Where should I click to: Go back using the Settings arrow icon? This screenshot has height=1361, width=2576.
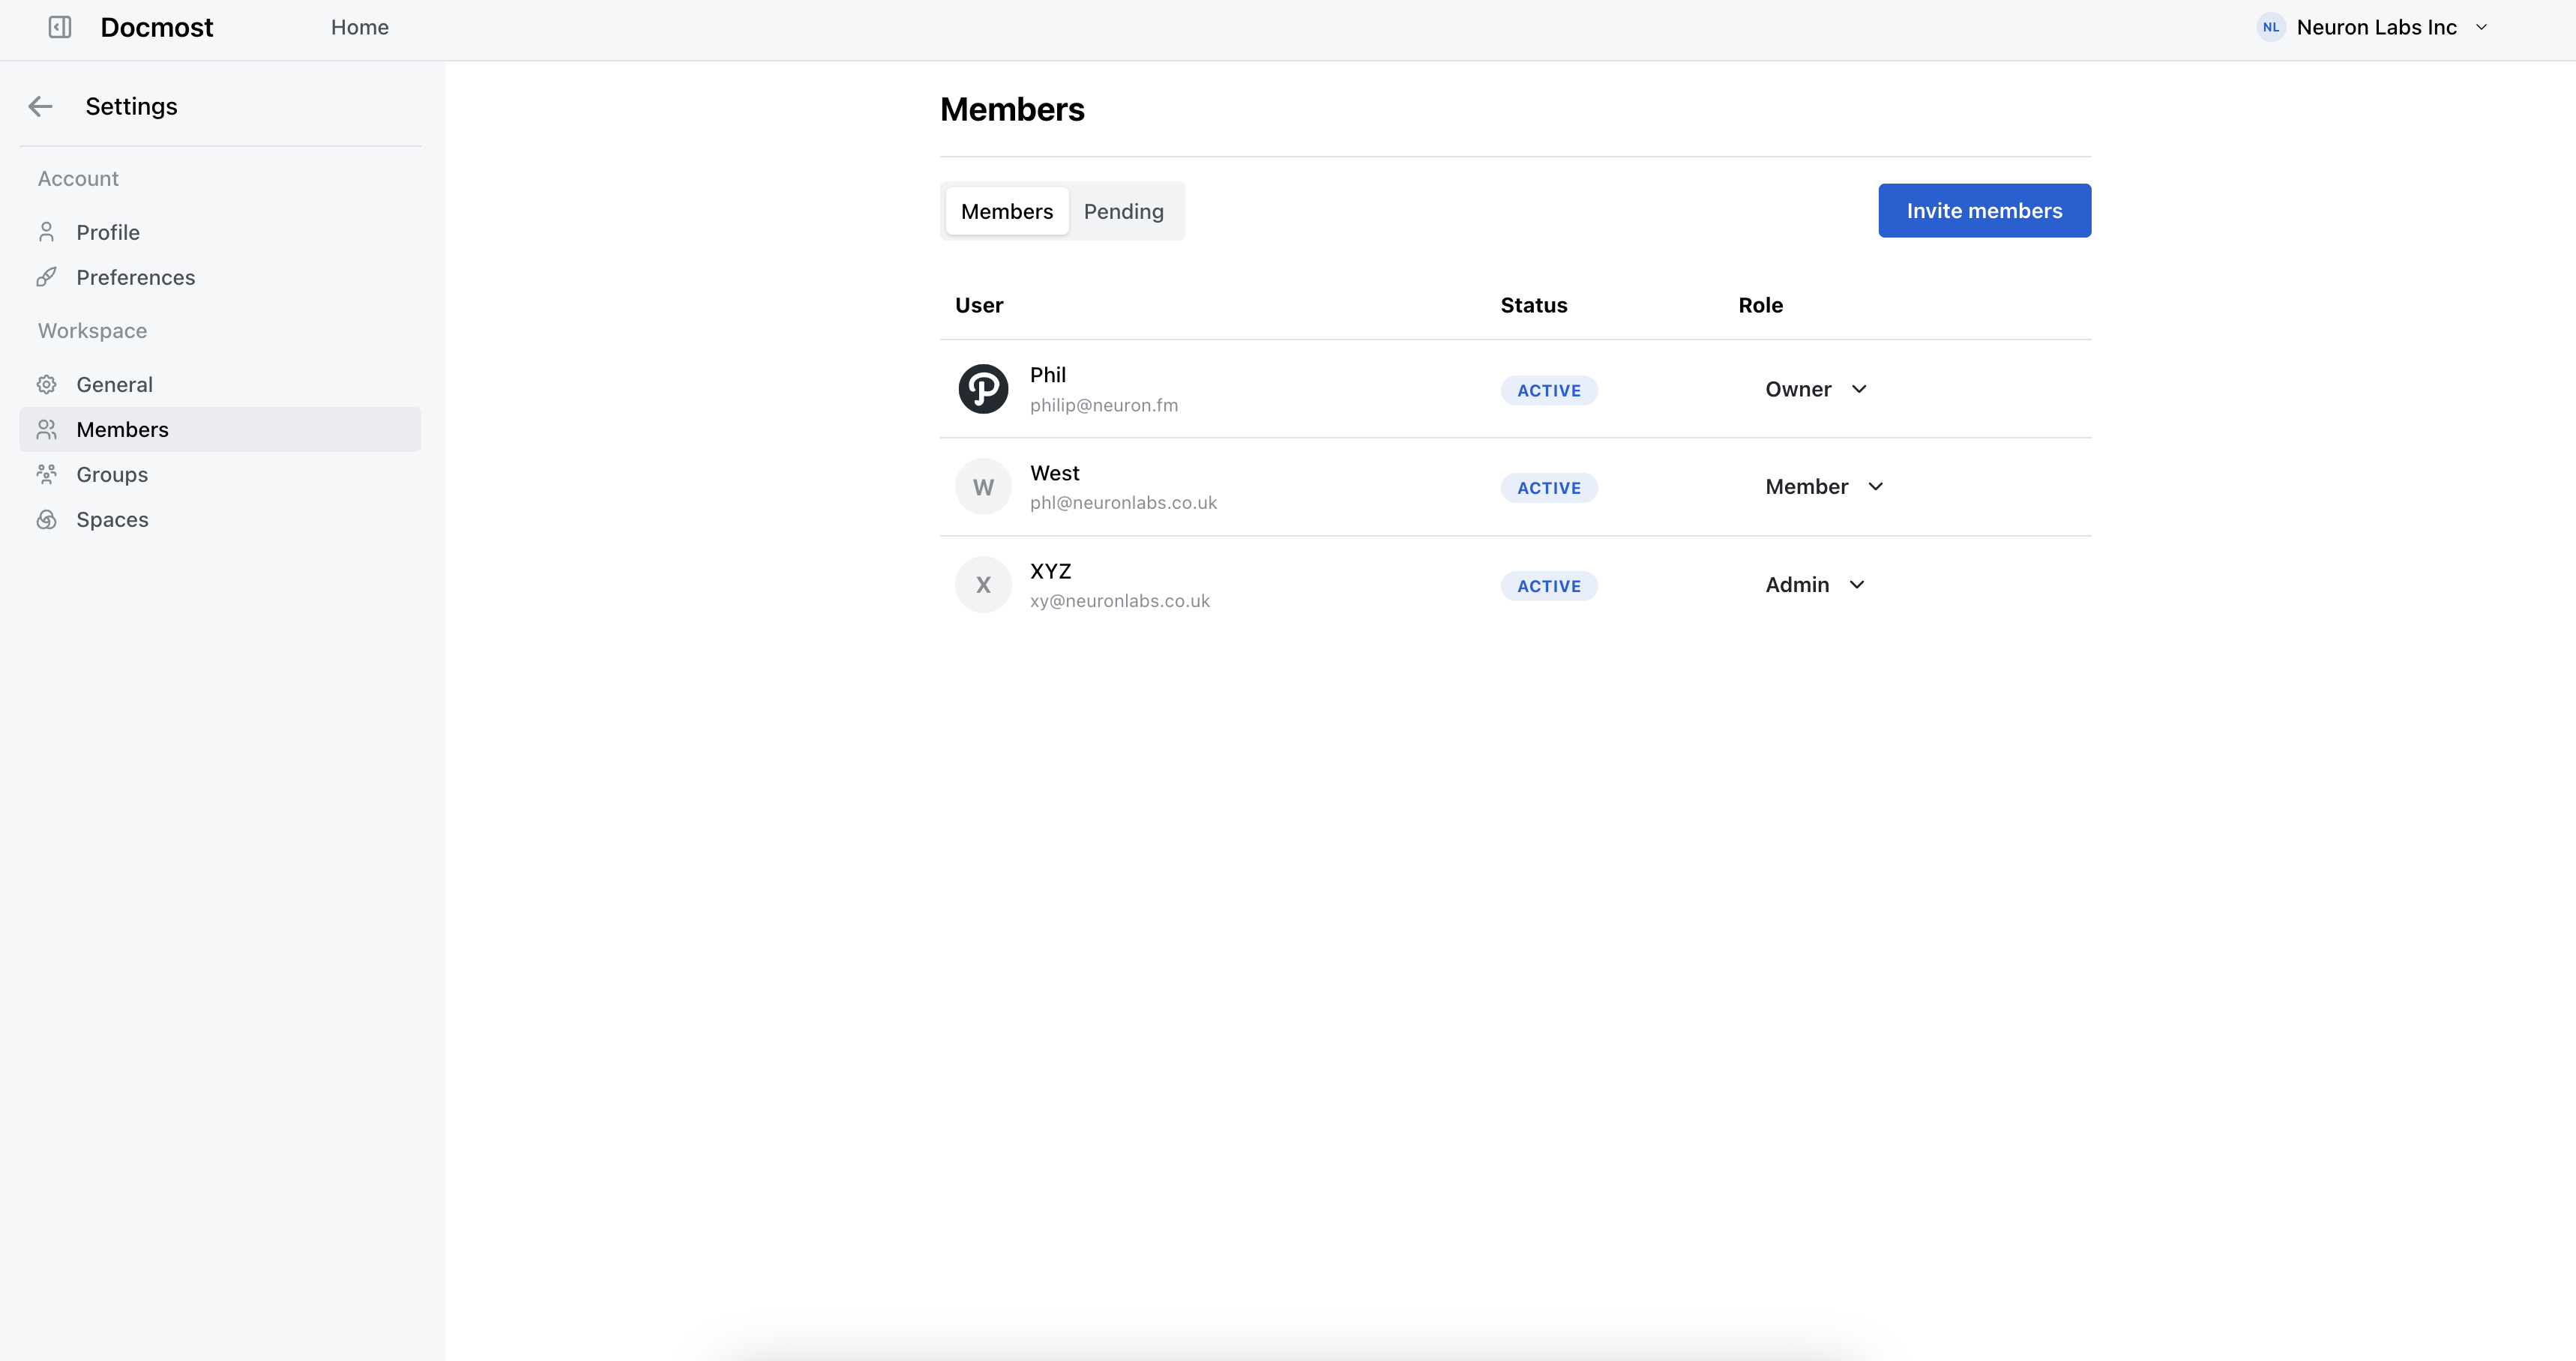[41, 106]
